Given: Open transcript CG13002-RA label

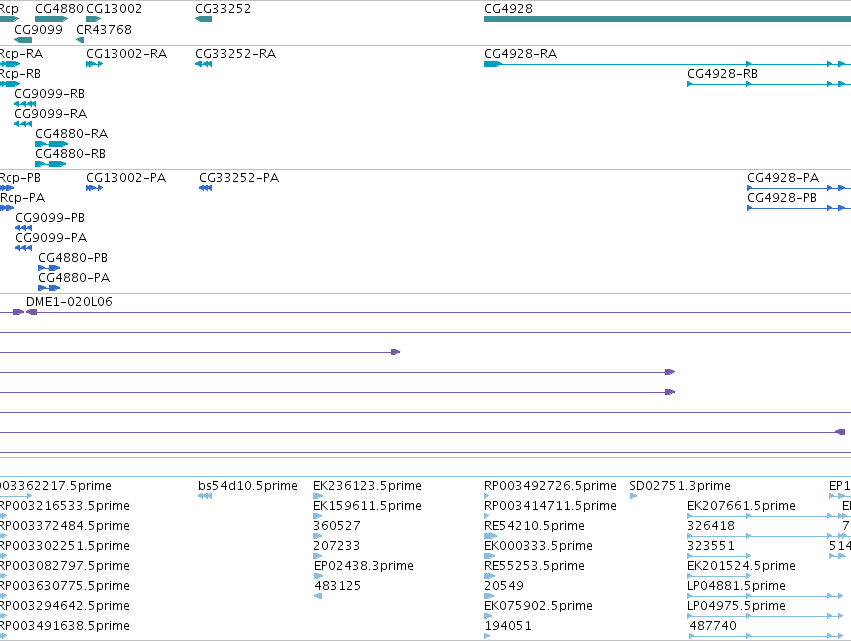Looking at the screenshot, I should (x=126, y=54).
